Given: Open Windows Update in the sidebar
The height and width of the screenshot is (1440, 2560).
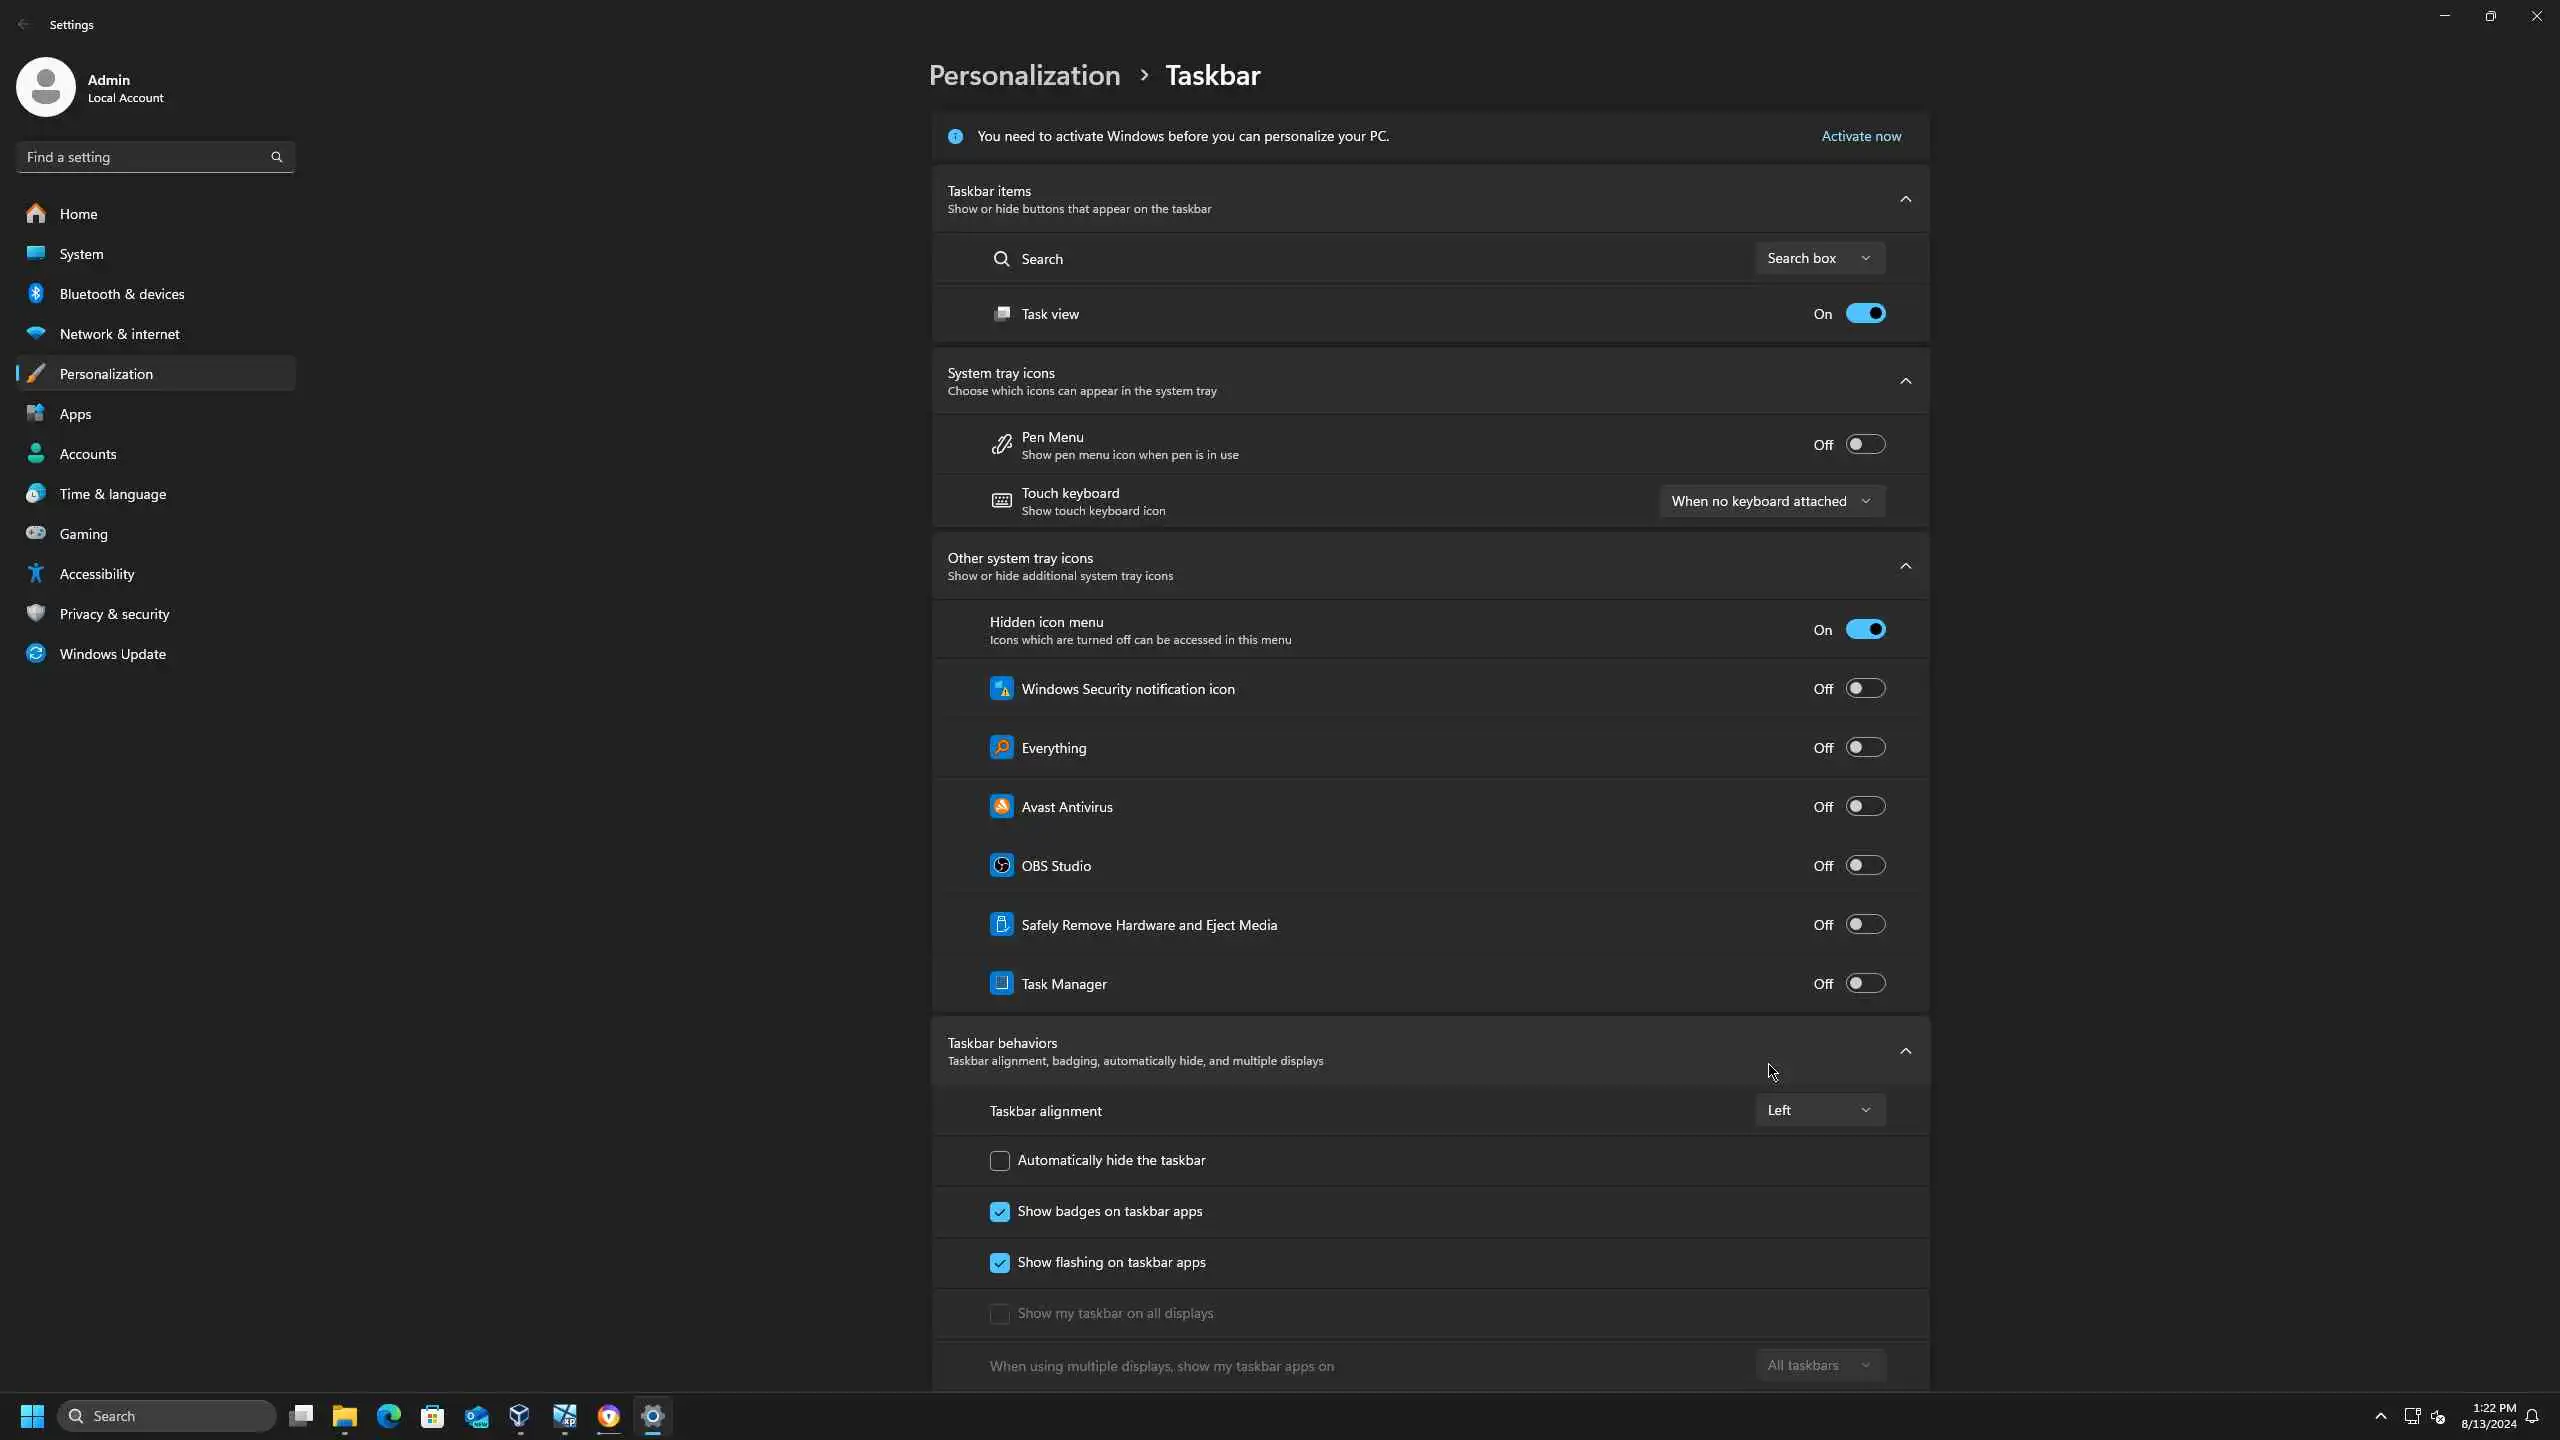Looking at the screenshot, I should (112, 654).
